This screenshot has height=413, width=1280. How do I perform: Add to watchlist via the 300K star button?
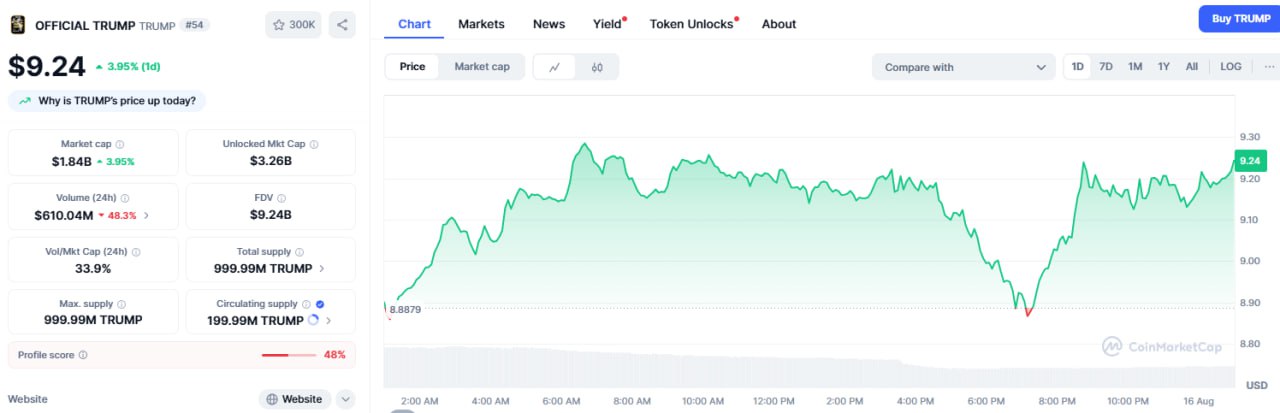pos(293,25)
